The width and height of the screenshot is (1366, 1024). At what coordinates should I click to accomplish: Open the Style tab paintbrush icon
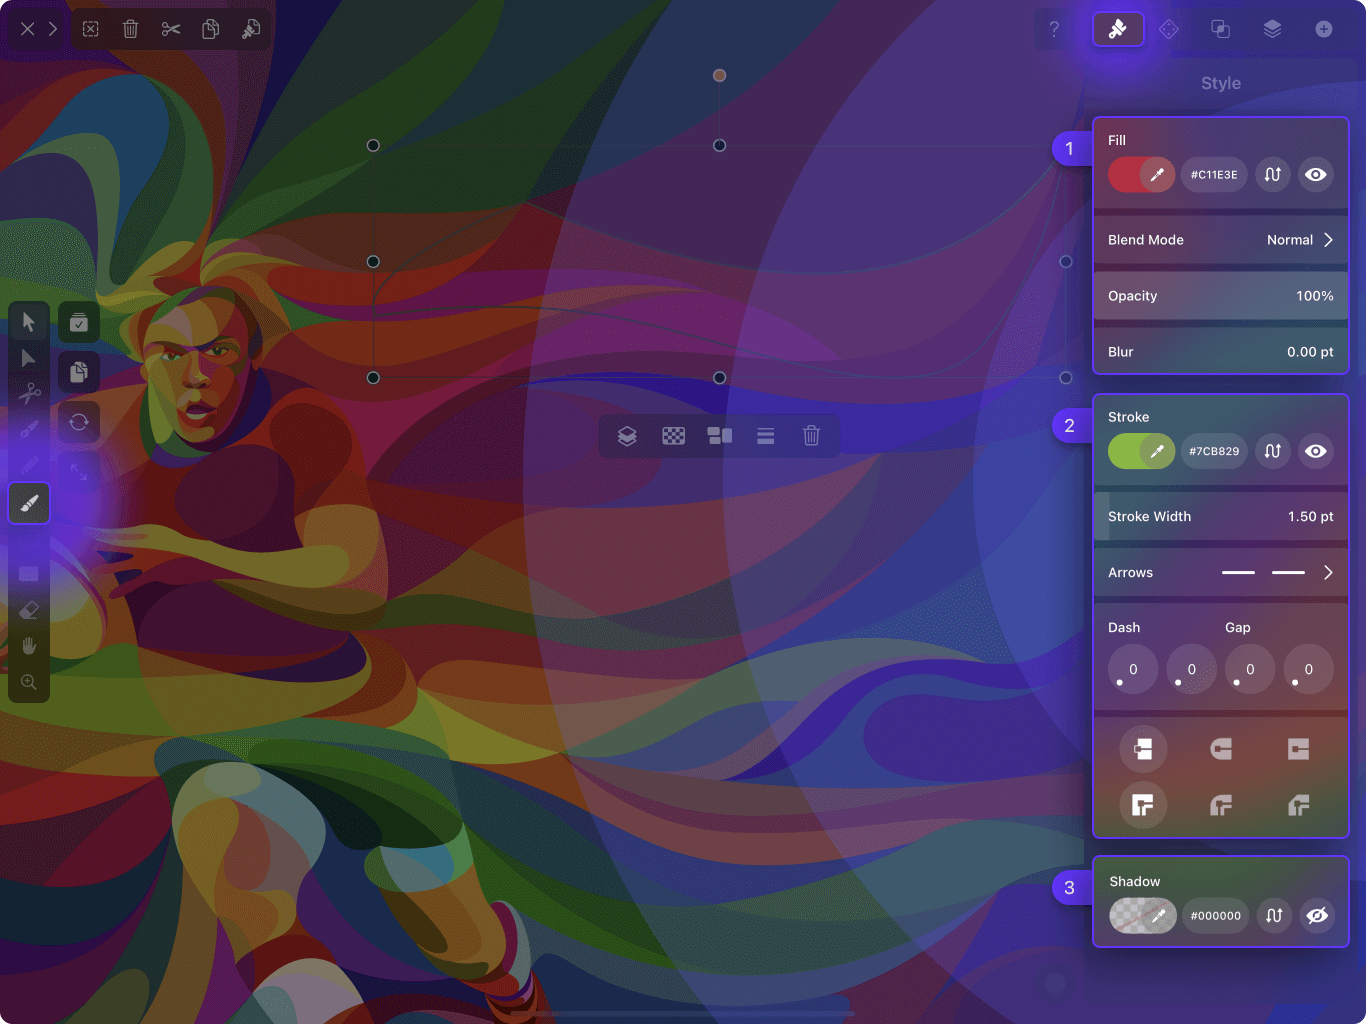pos(1118,29)
